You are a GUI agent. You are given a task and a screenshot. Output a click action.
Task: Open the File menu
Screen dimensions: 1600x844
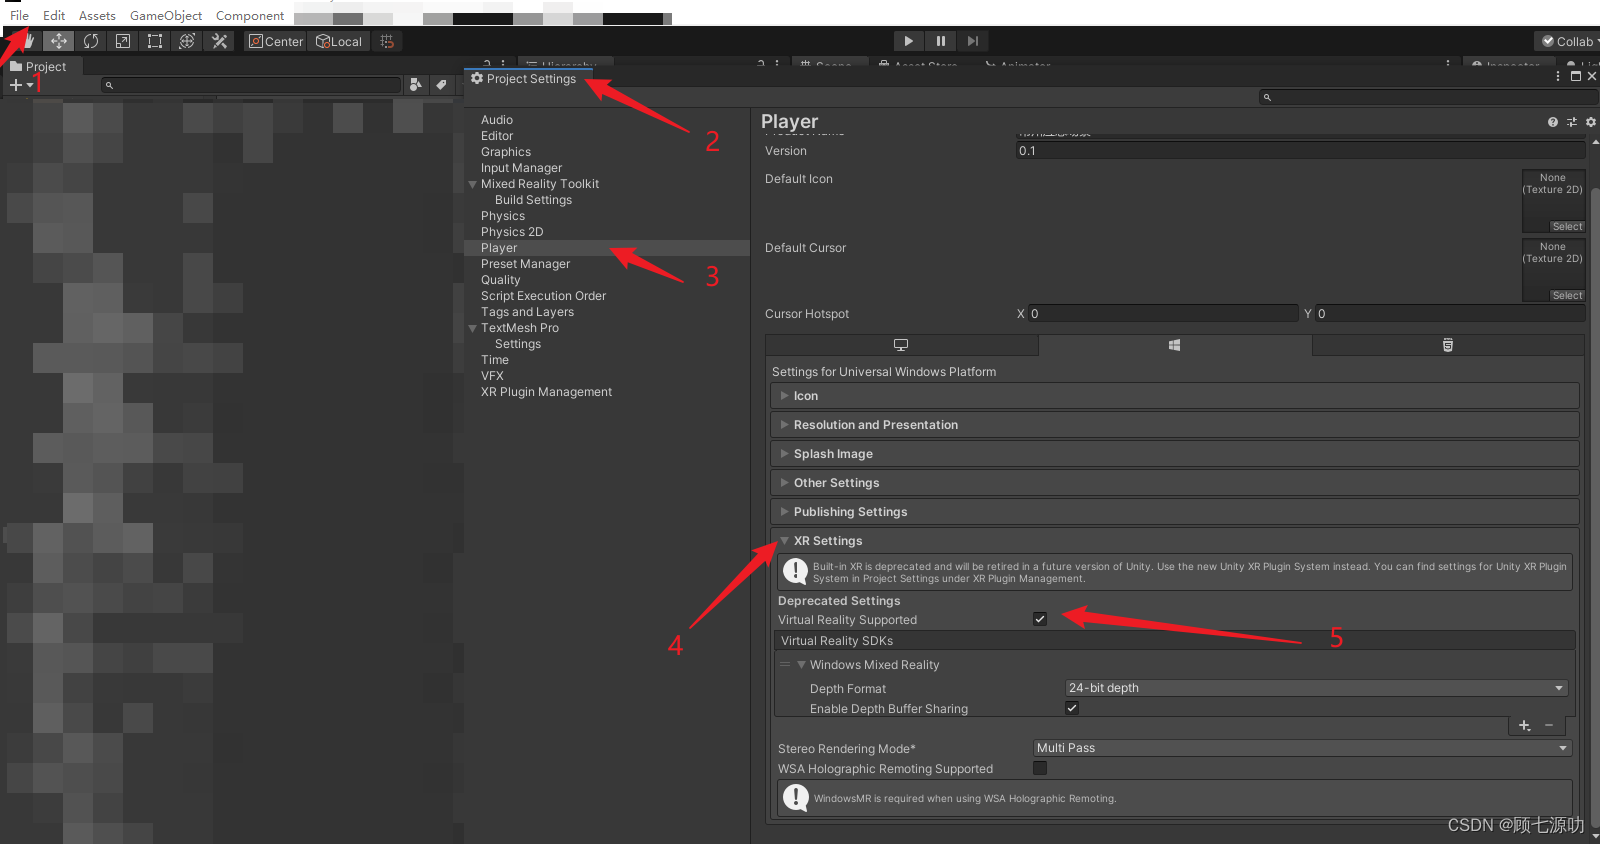(x=19, y=16)
